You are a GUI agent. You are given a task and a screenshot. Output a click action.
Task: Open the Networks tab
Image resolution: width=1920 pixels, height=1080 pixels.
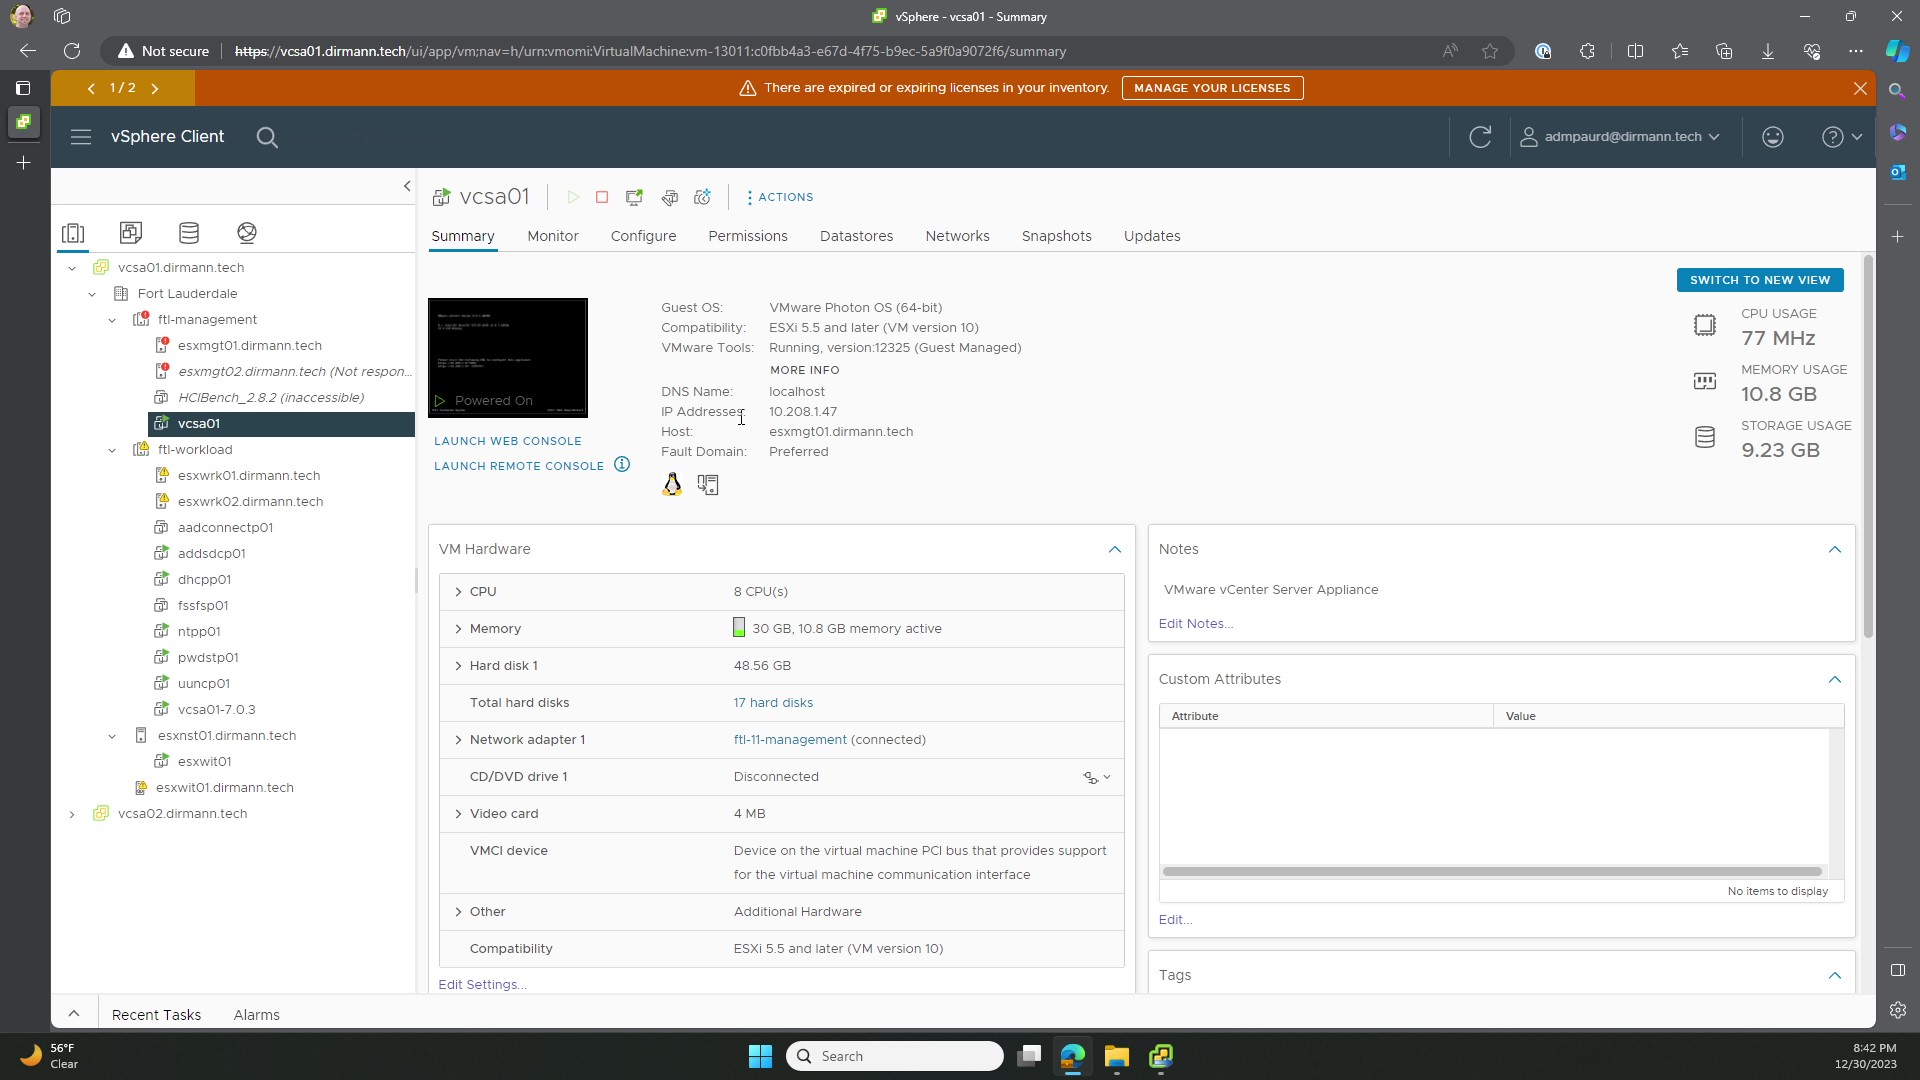point(957,236)
